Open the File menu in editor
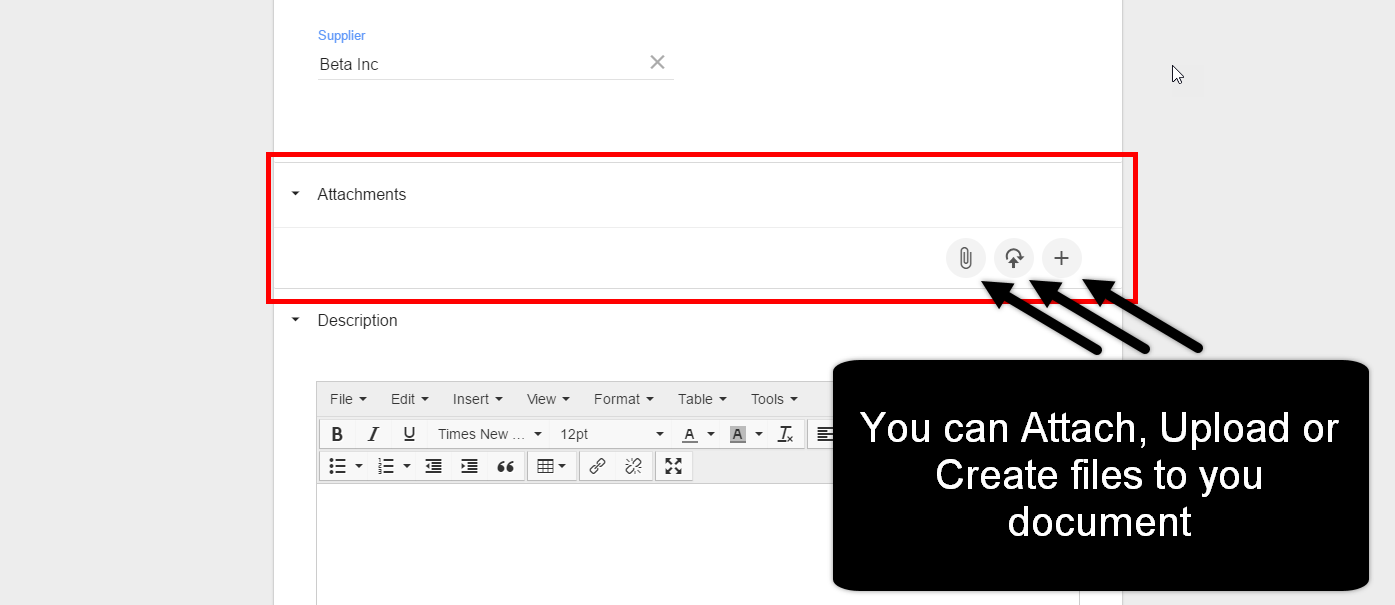 [348, 399]
